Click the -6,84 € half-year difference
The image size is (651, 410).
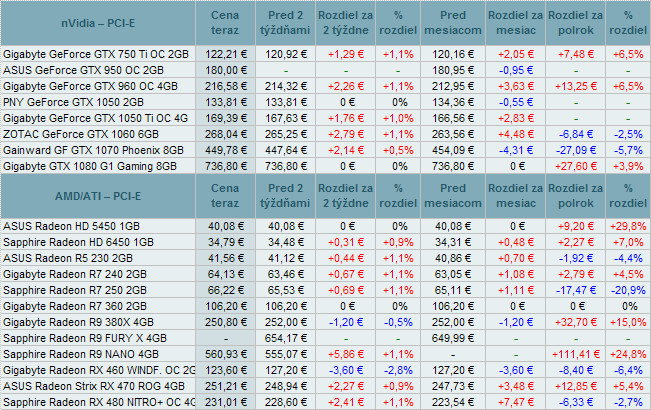(575, 134)
